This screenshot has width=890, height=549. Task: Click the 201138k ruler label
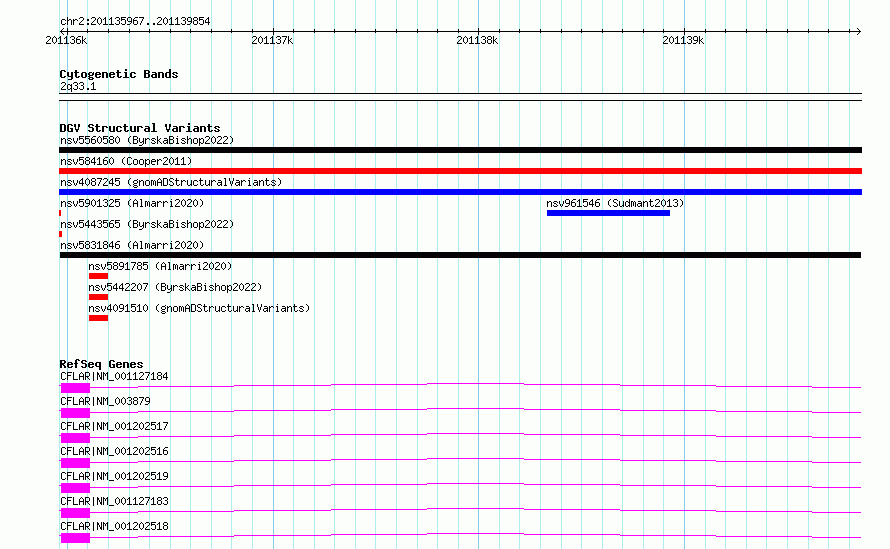(477, 40)
